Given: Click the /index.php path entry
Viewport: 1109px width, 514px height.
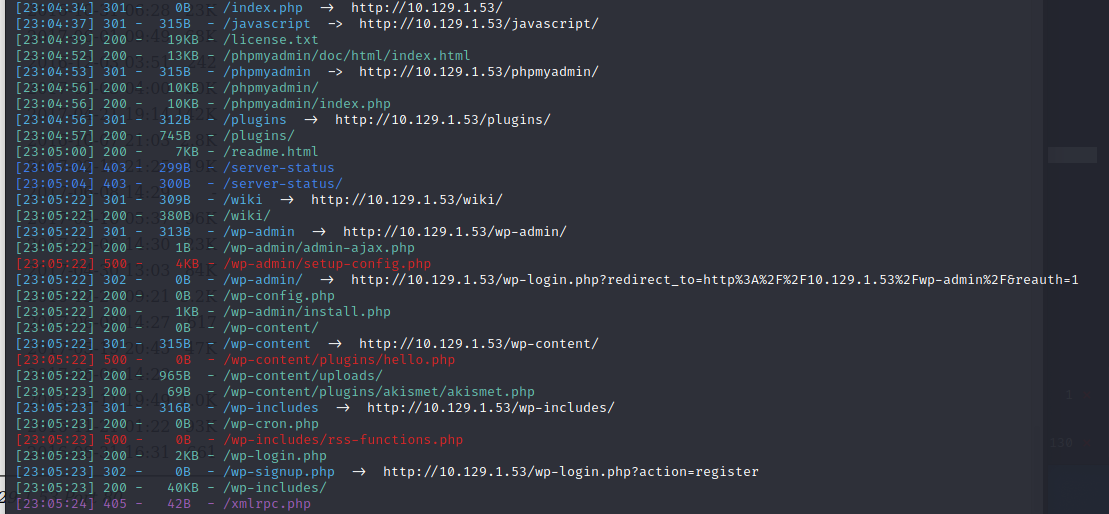Looking at the screenshot, I should [x=262, y=7].
